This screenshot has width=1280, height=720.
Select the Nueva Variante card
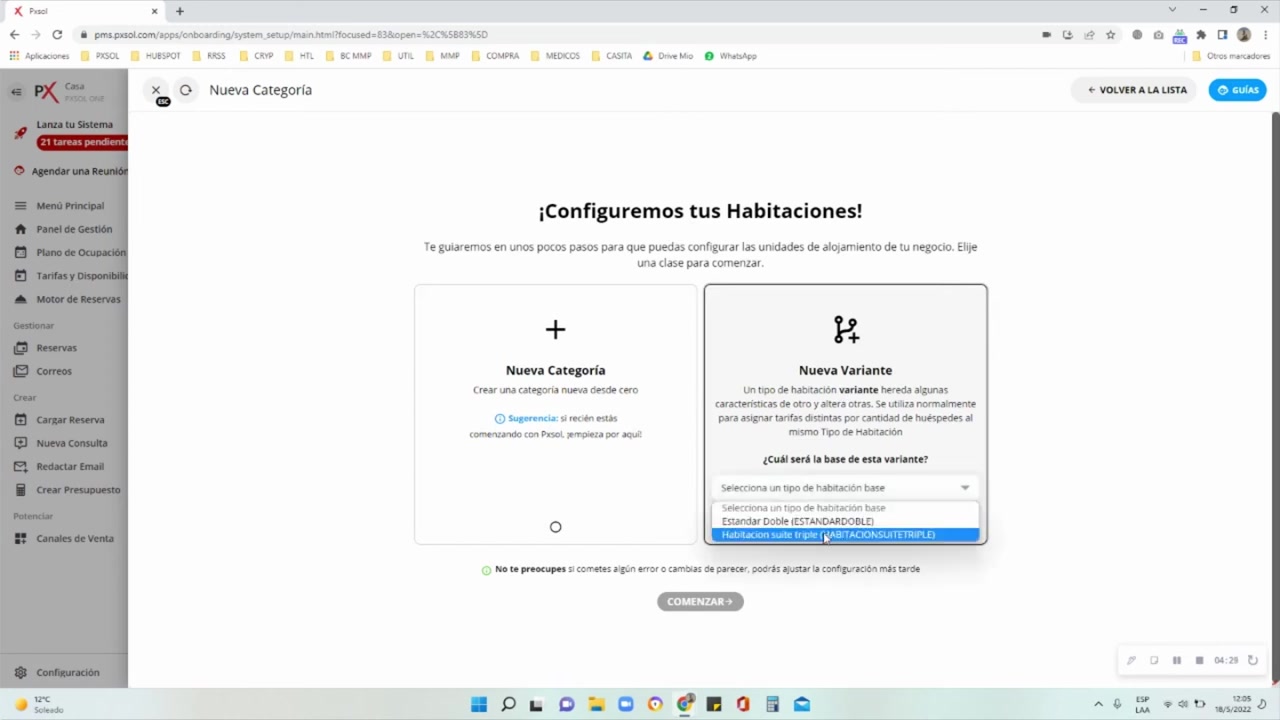(845, 370)
